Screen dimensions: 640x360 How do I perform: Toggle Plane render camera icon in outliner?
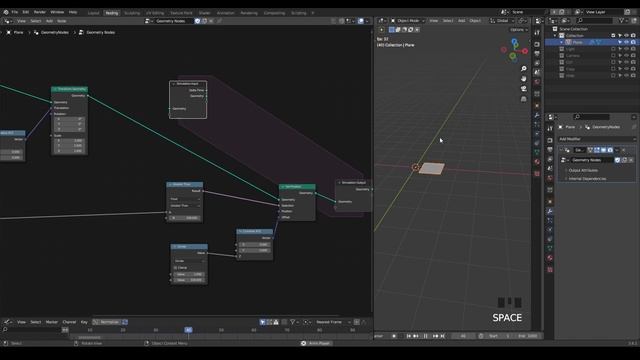[x=633, y=42]
